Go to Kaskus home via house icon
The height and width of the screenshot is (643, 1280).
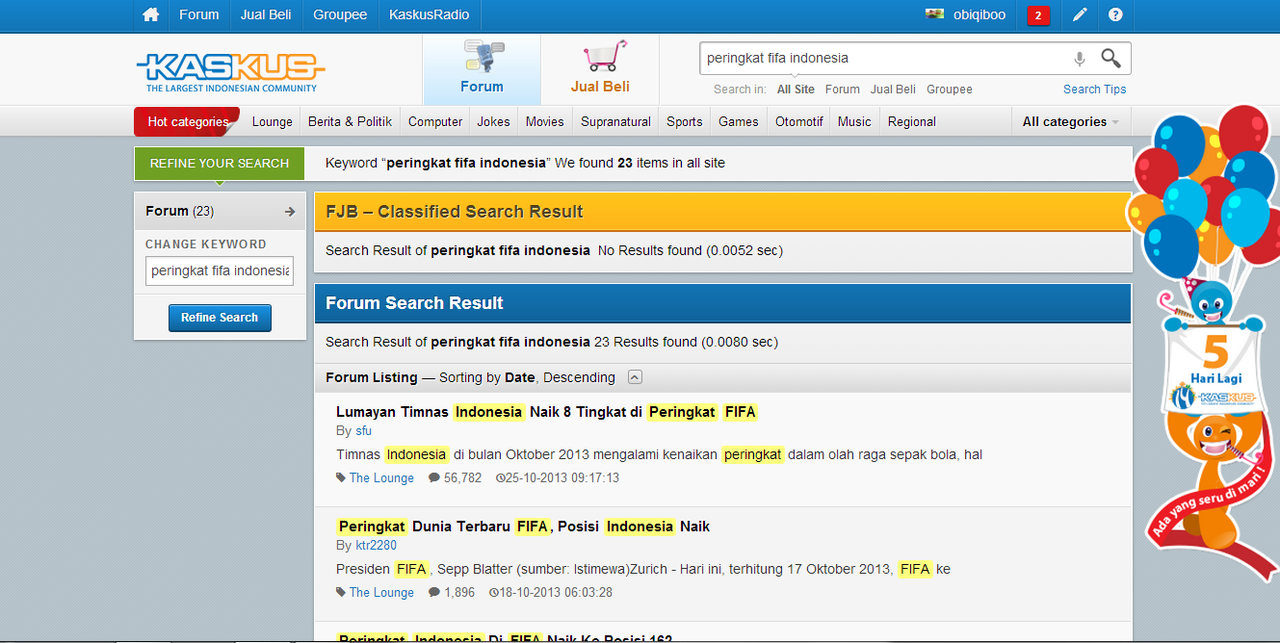[151, 15]
